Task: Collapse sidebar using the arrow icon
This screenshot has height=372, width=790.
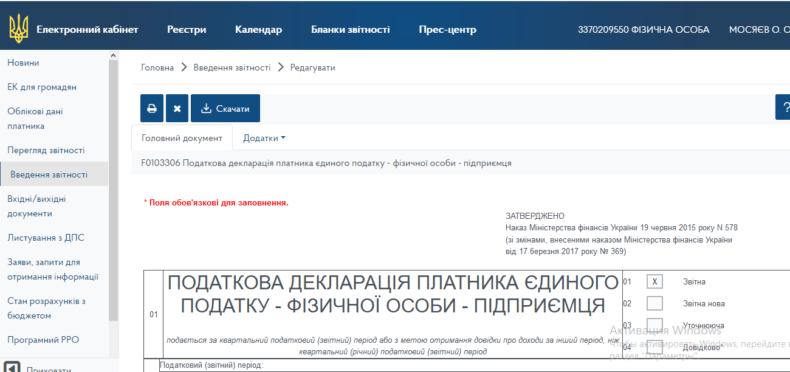Action: (11, 368)
